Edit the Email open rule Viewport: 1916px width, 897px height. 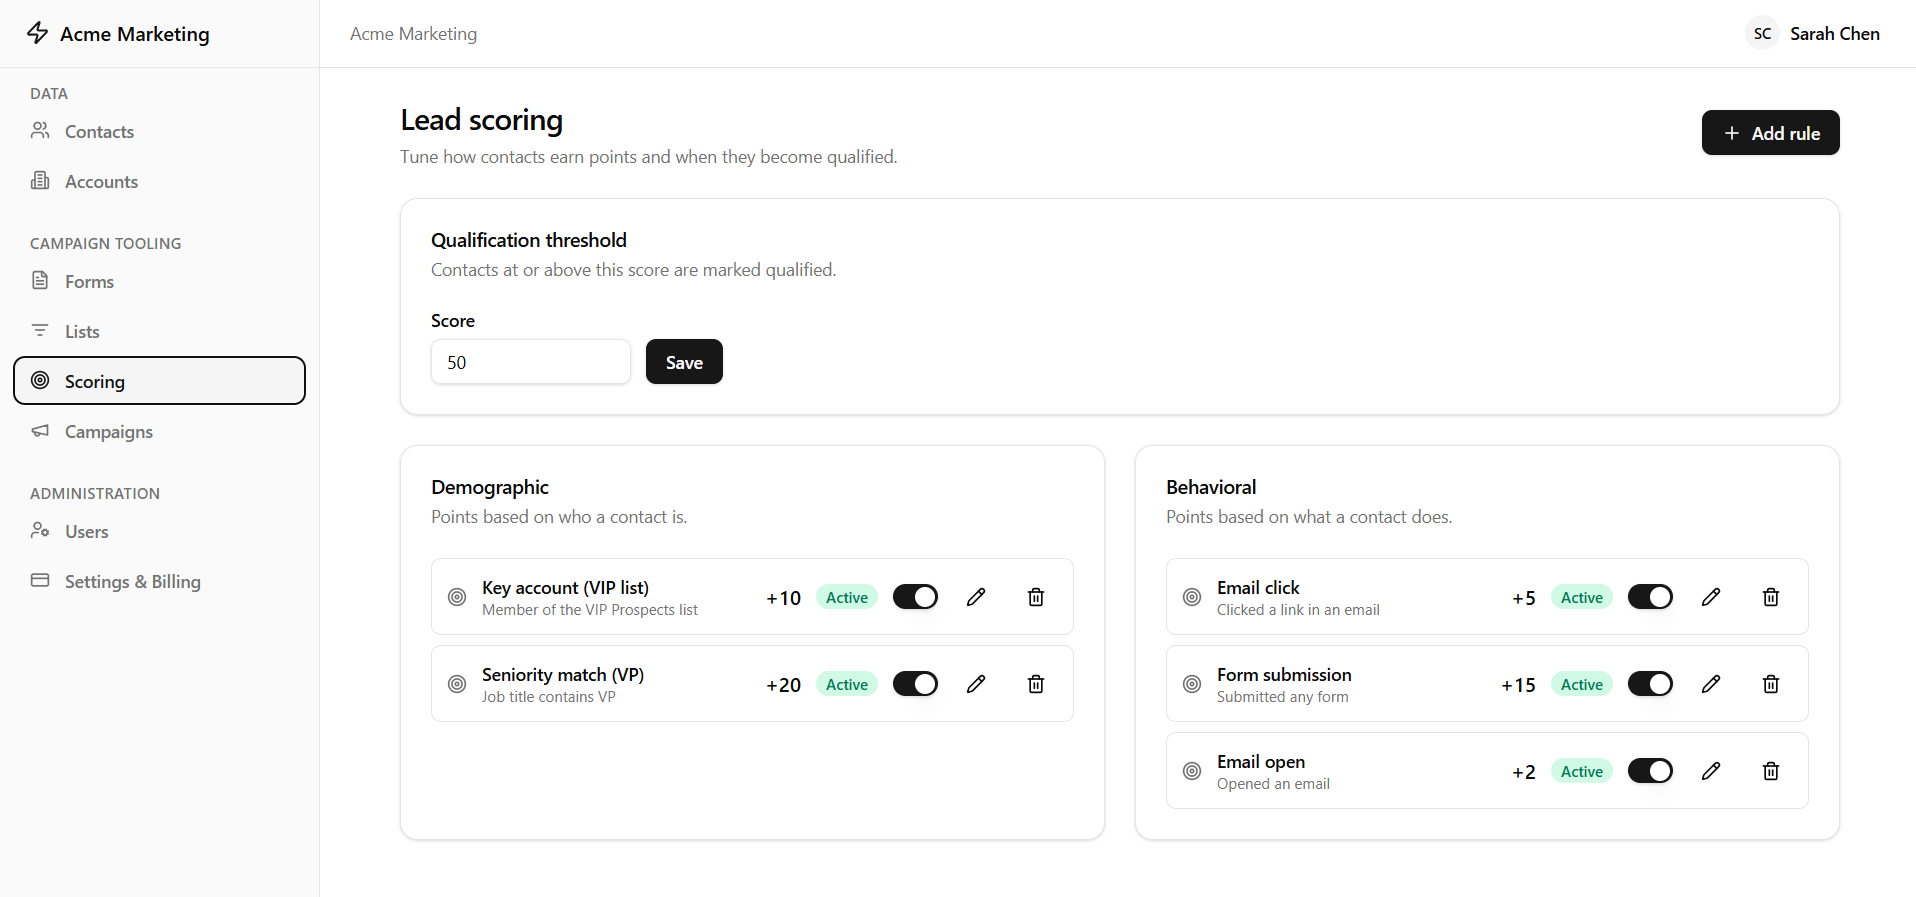[1711, 771]
